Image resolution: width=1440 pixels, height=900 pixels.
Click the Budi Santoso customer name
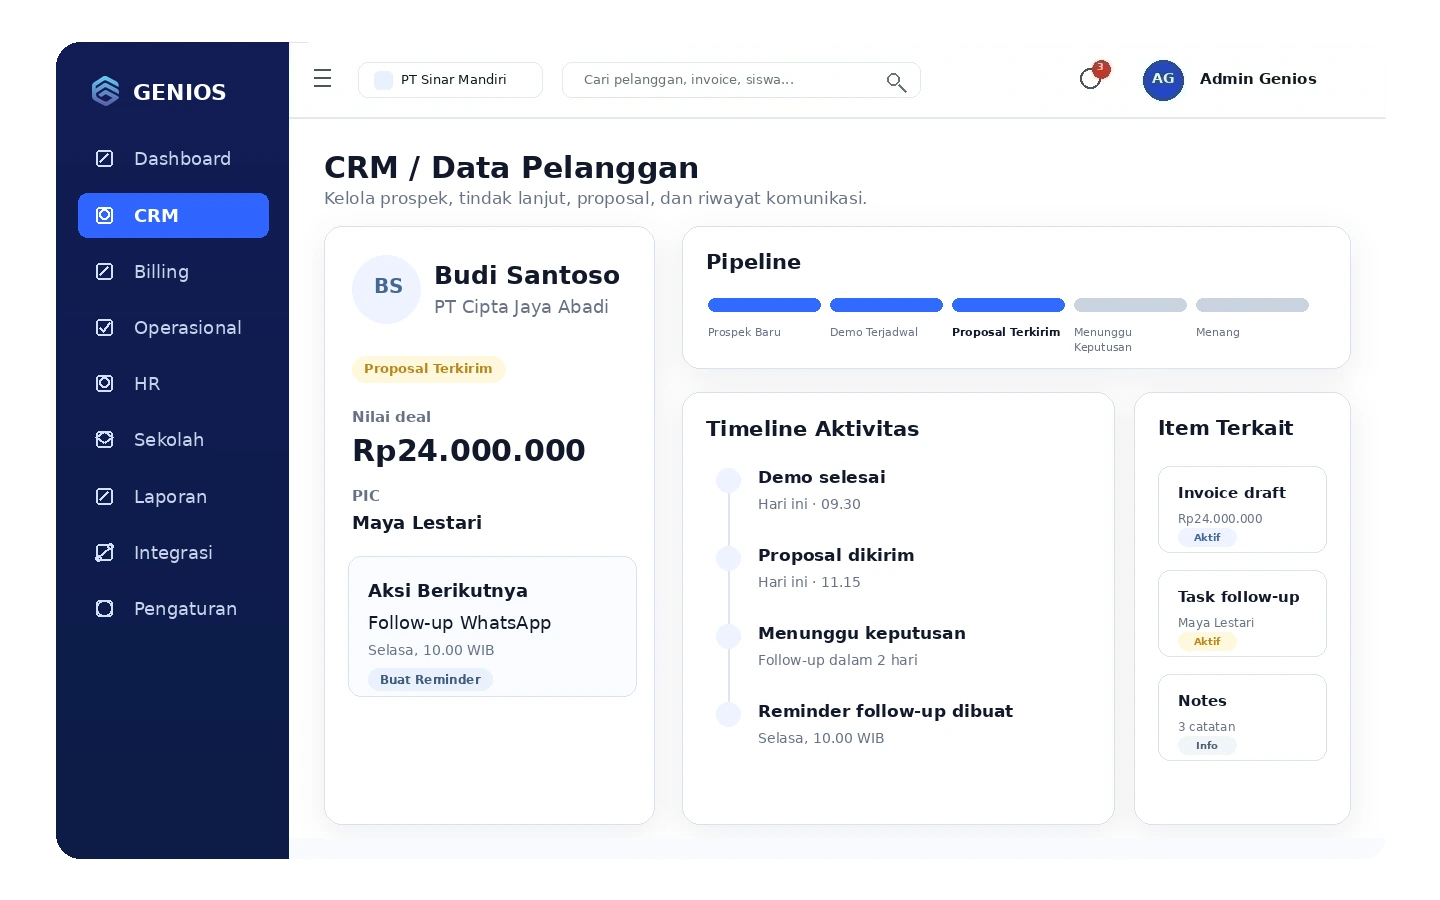527,275
